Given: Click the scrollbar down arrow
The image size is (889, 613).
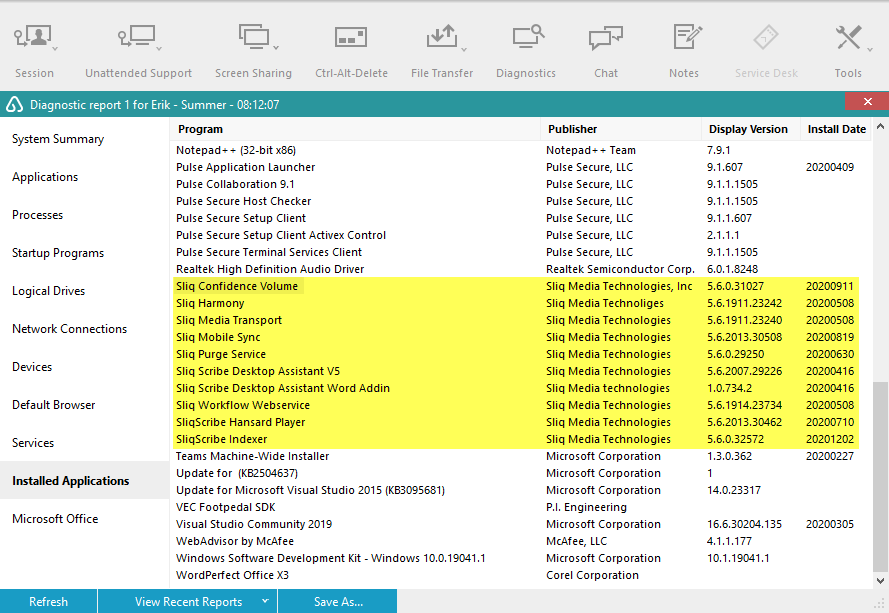Looking at the screenshot, I should point(880,581).
